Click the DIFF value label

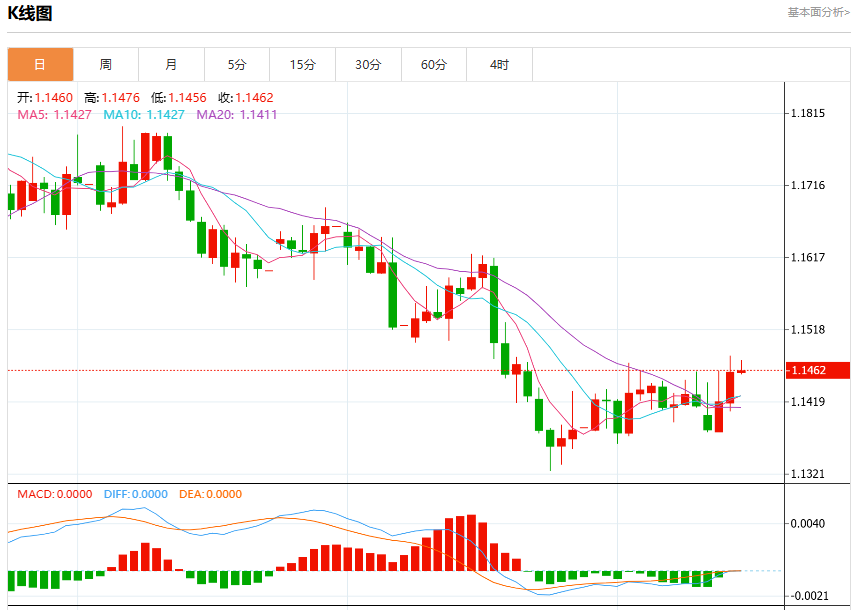pyautogui.click(x=136, y=494)
